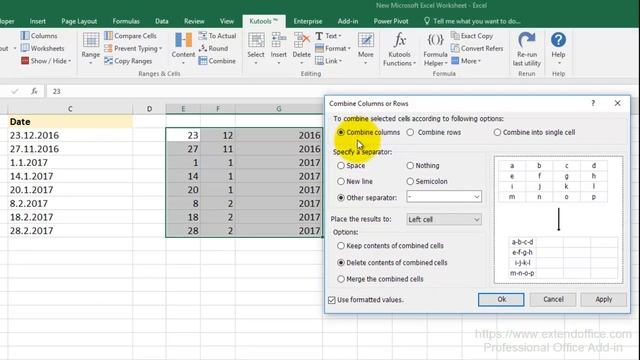Open the Link tools dropdown

[329, 61]
